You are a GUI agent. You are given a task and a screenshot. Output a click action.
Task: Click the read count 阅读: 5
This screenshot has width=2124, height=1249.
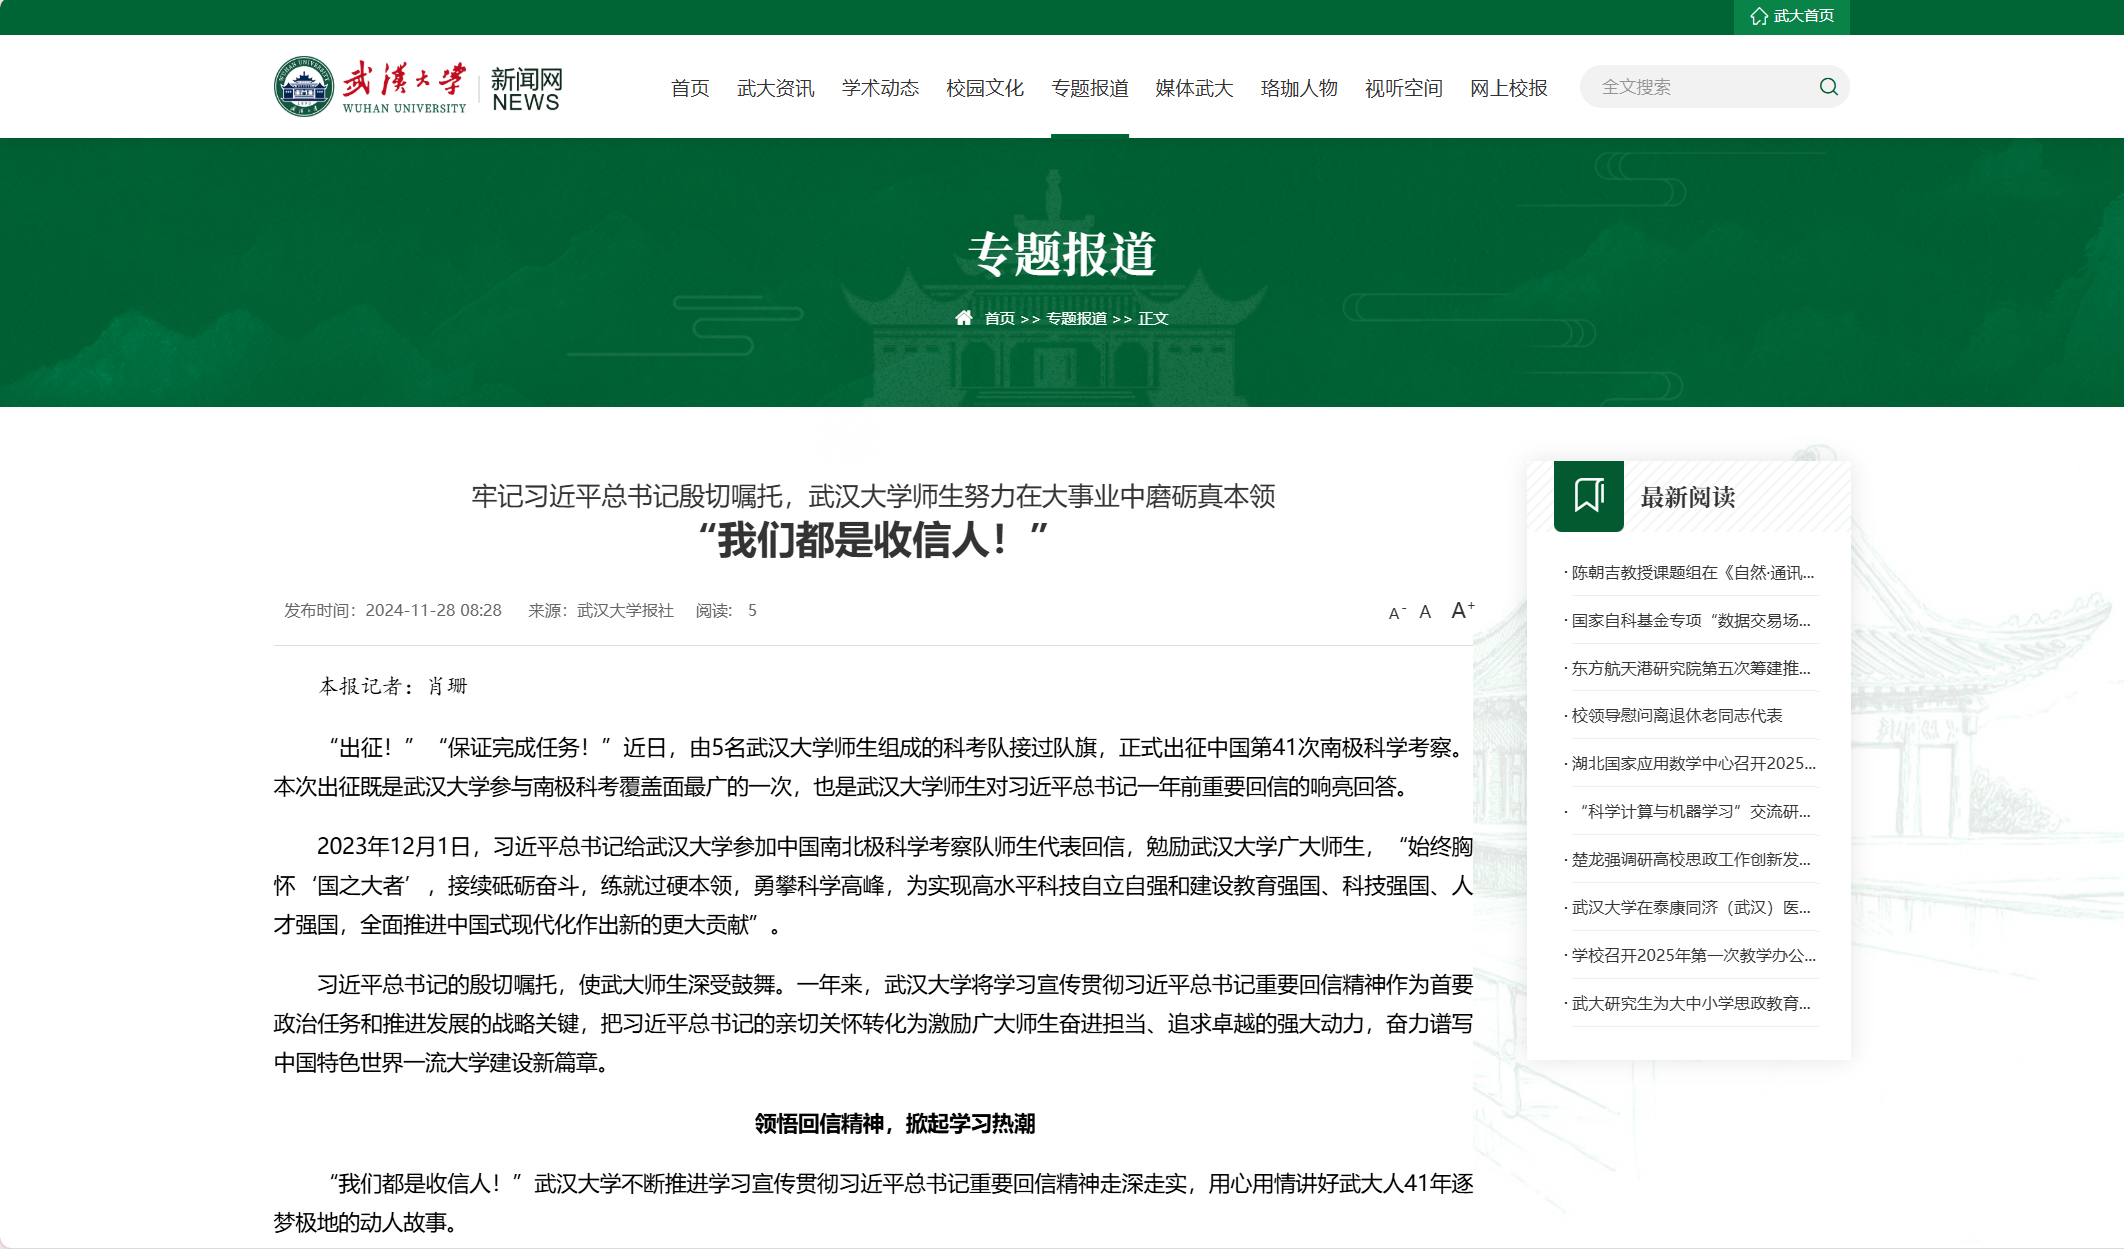726,610
